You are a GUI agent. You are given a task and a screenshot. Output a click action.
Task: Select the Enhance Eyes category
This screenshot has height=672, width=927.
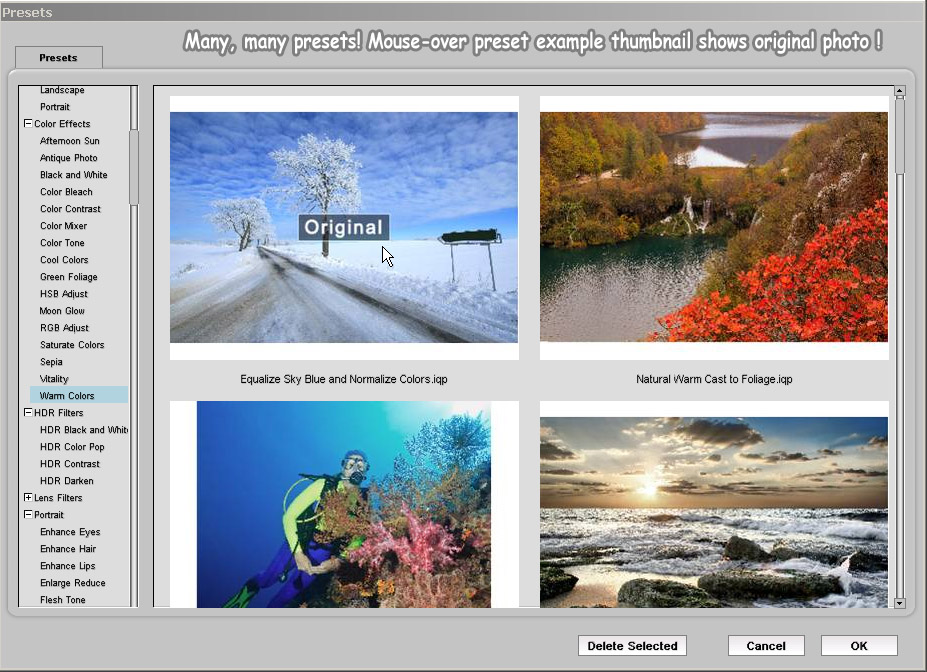coord(70,532)
